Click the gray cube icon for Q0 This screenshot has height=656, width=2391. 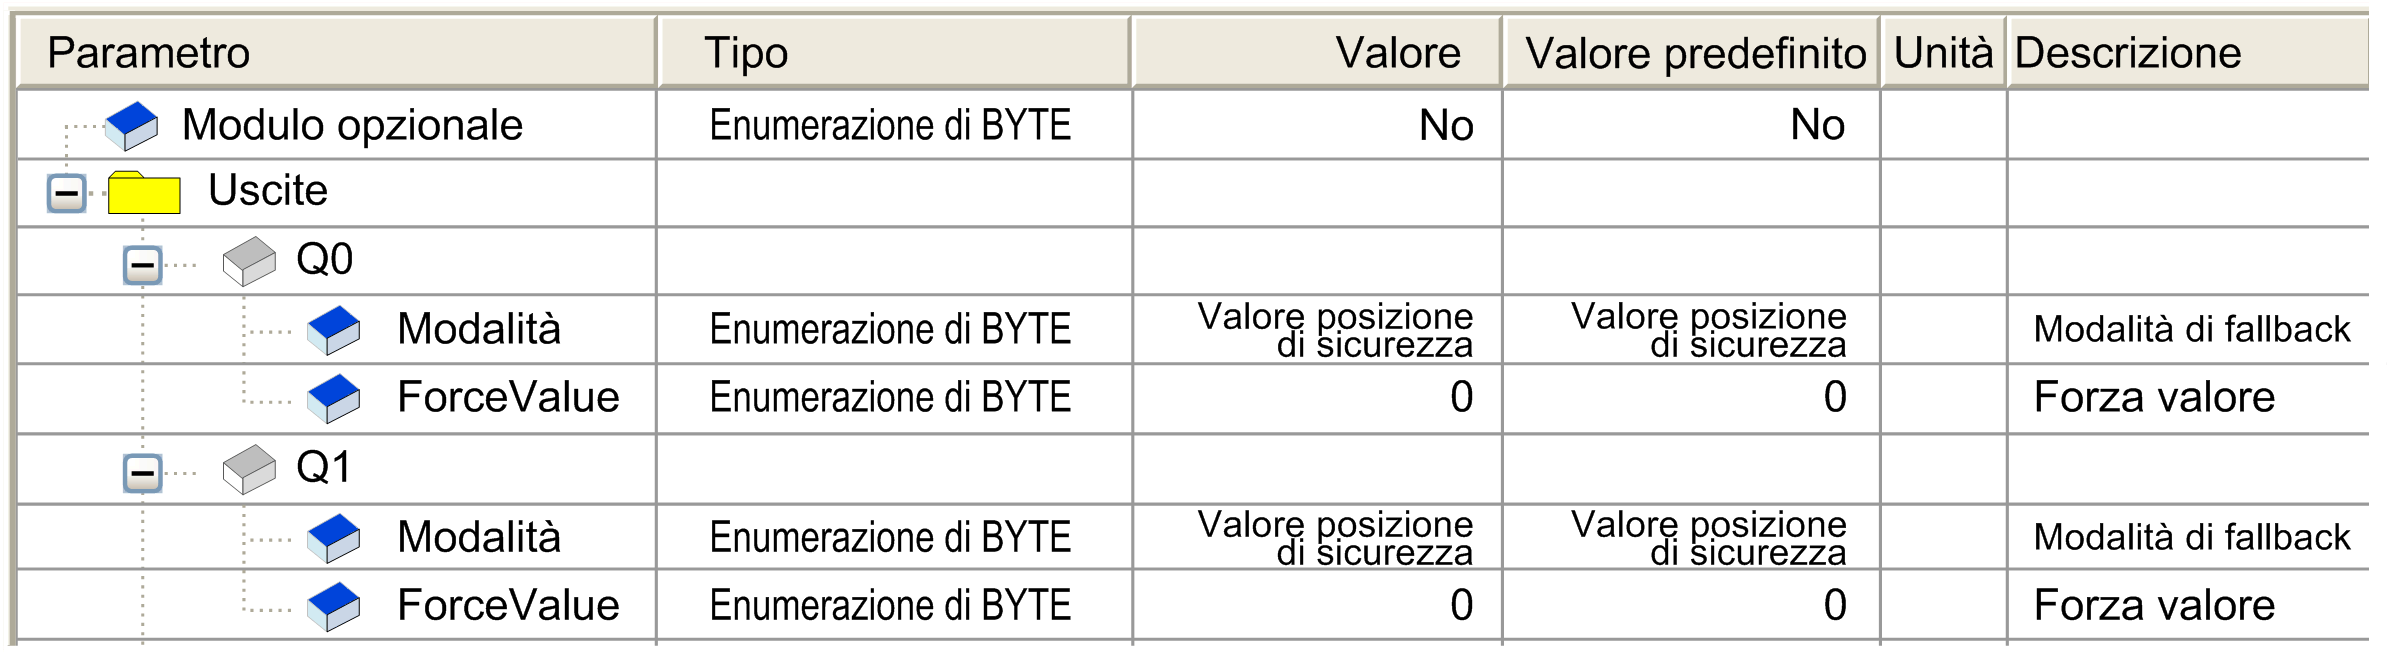click(249, 261)
